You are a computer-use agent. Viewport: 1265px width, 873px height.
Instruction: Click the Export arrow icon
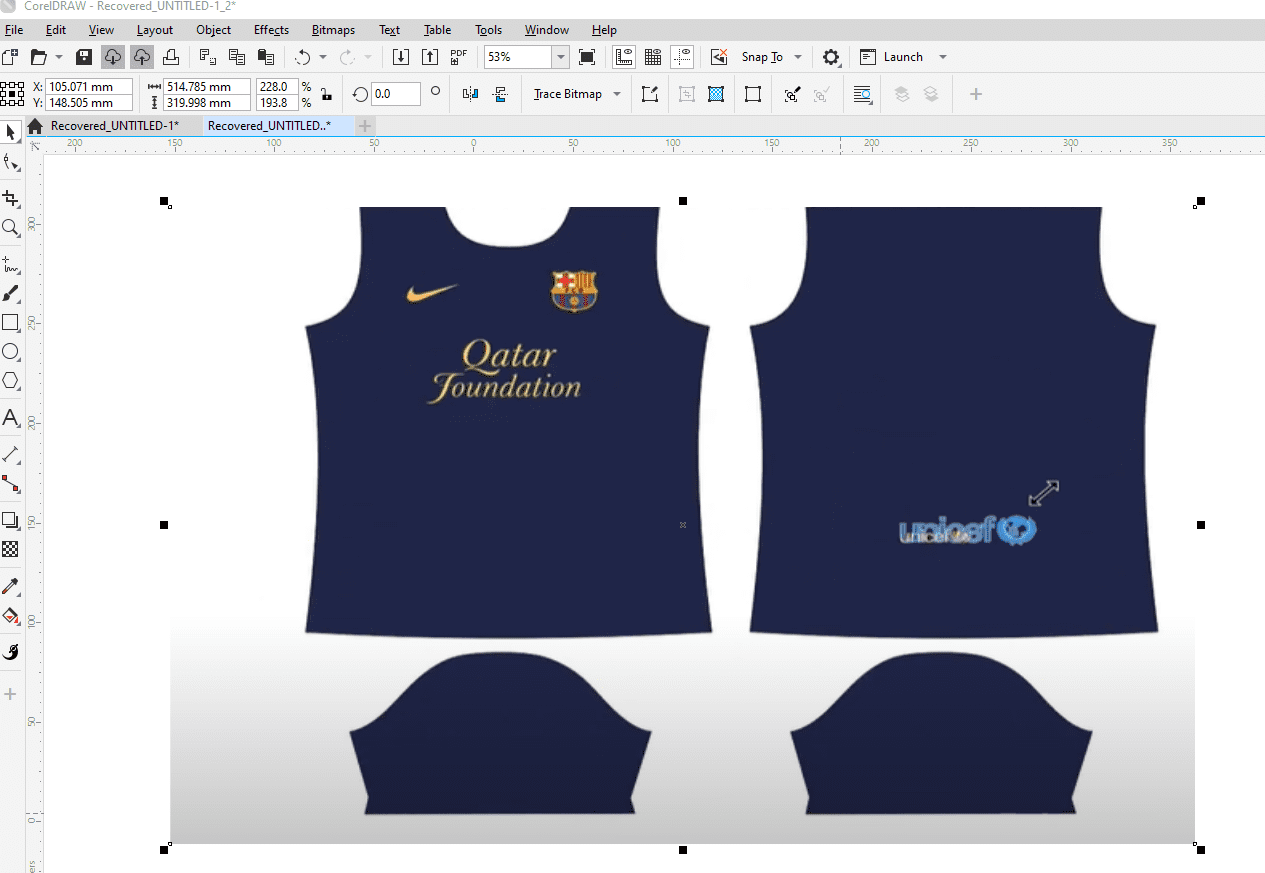click(x=430, y=57)
